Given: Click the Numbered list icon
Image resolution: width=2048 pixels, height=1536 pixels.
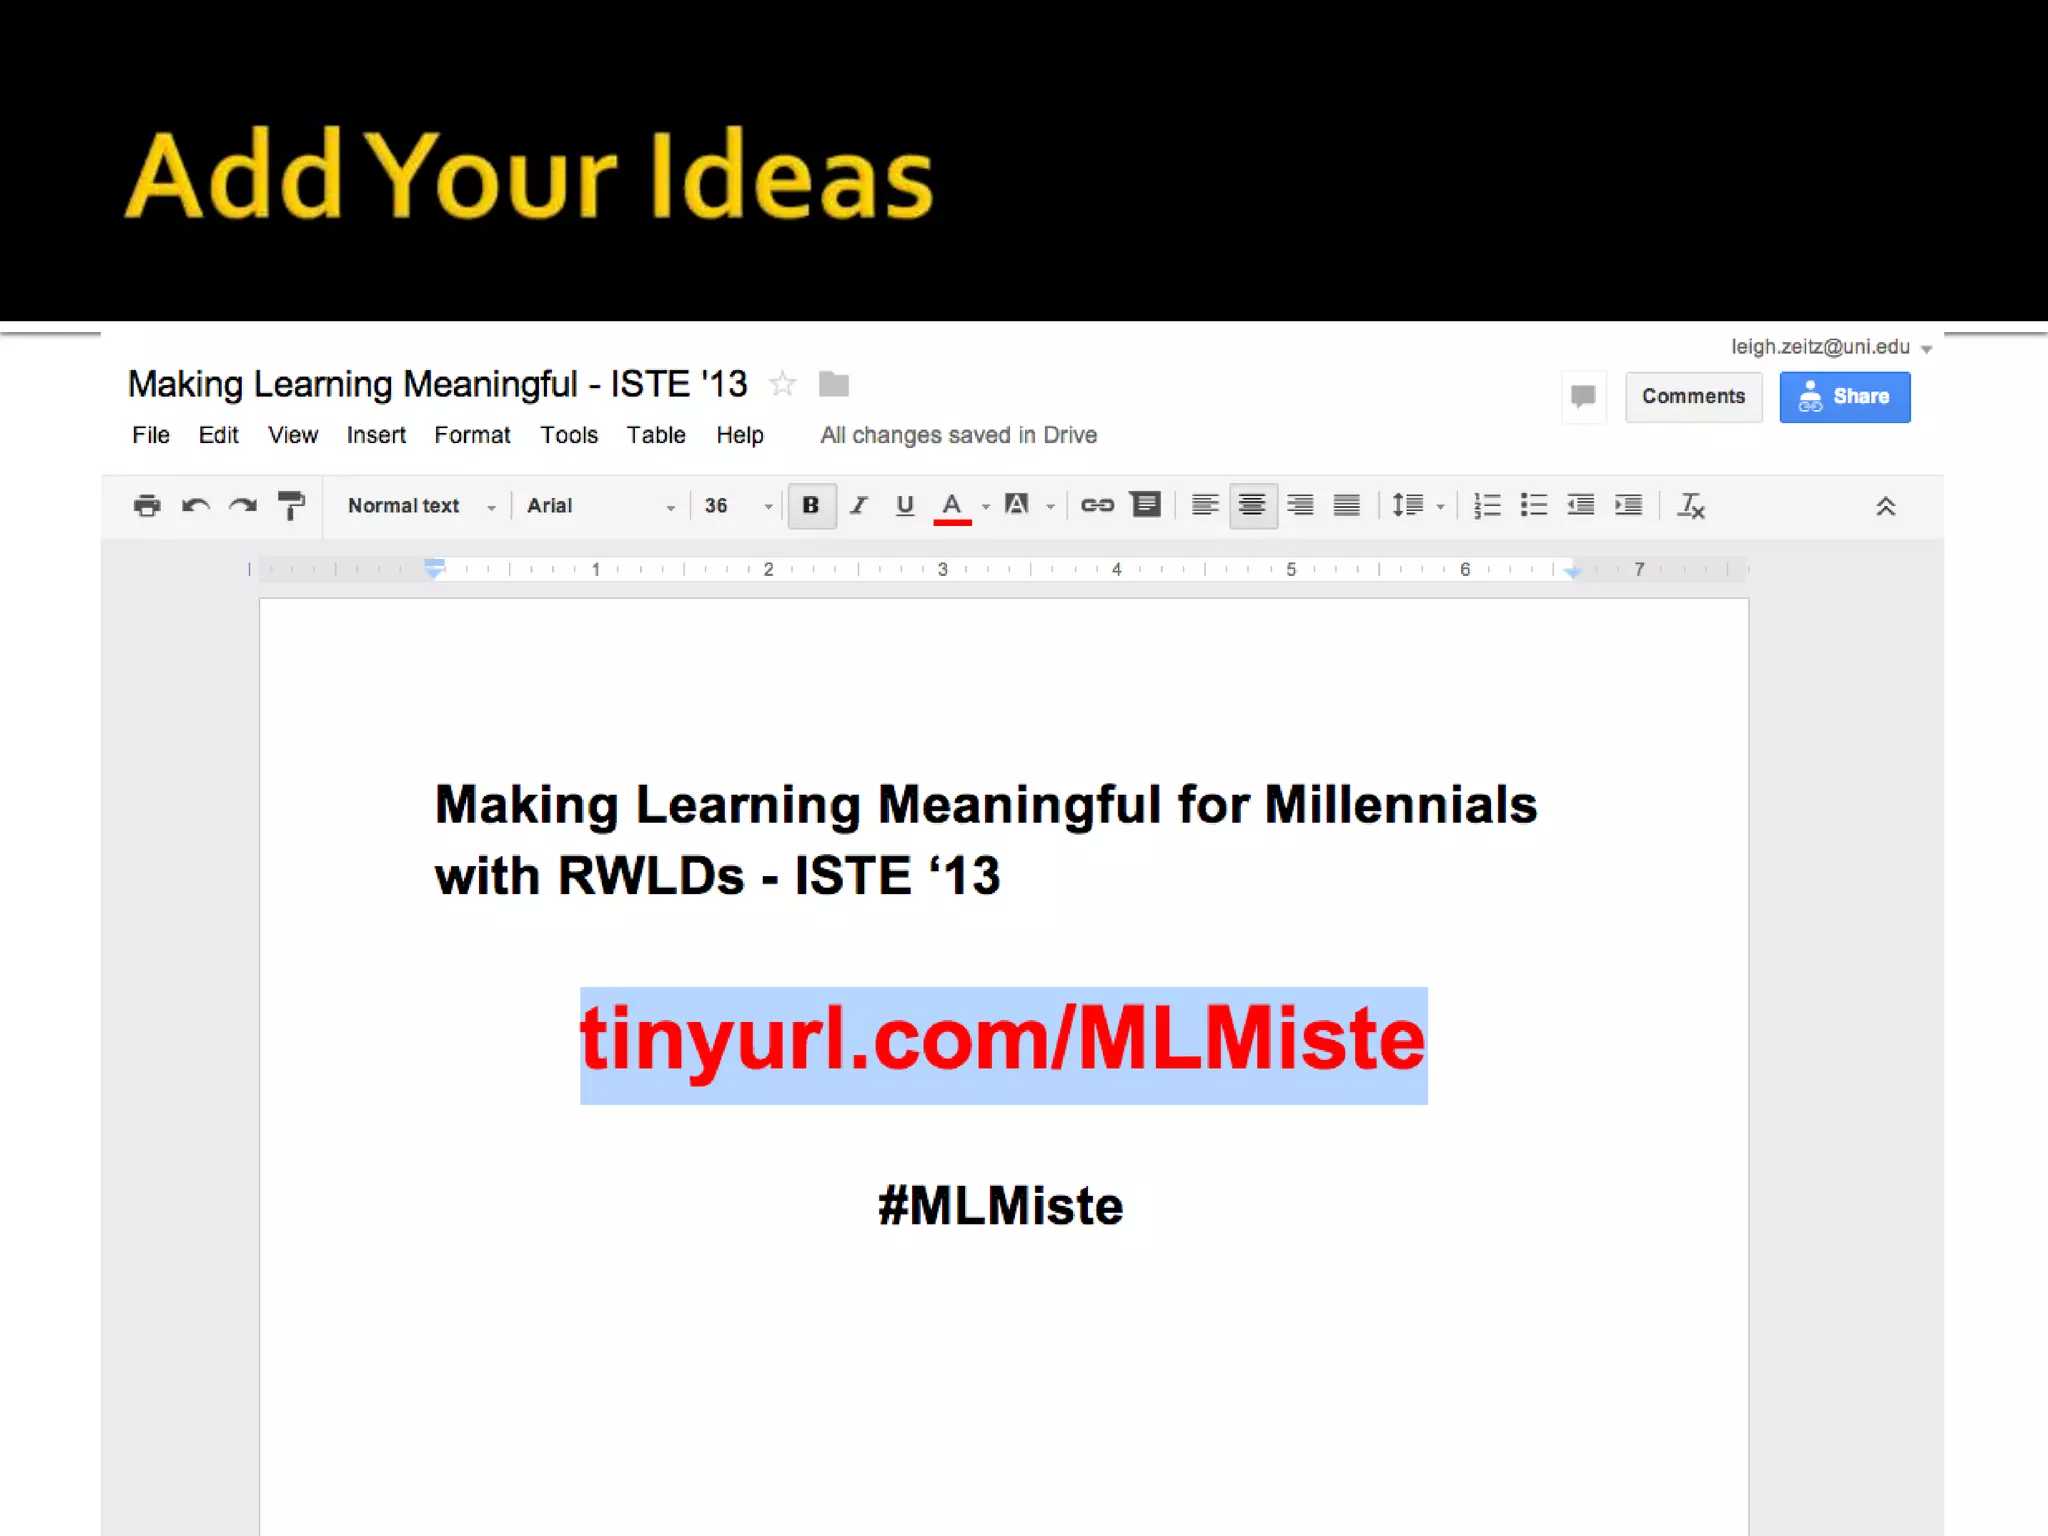Looking at the screenshot, I should point(1487,506).
